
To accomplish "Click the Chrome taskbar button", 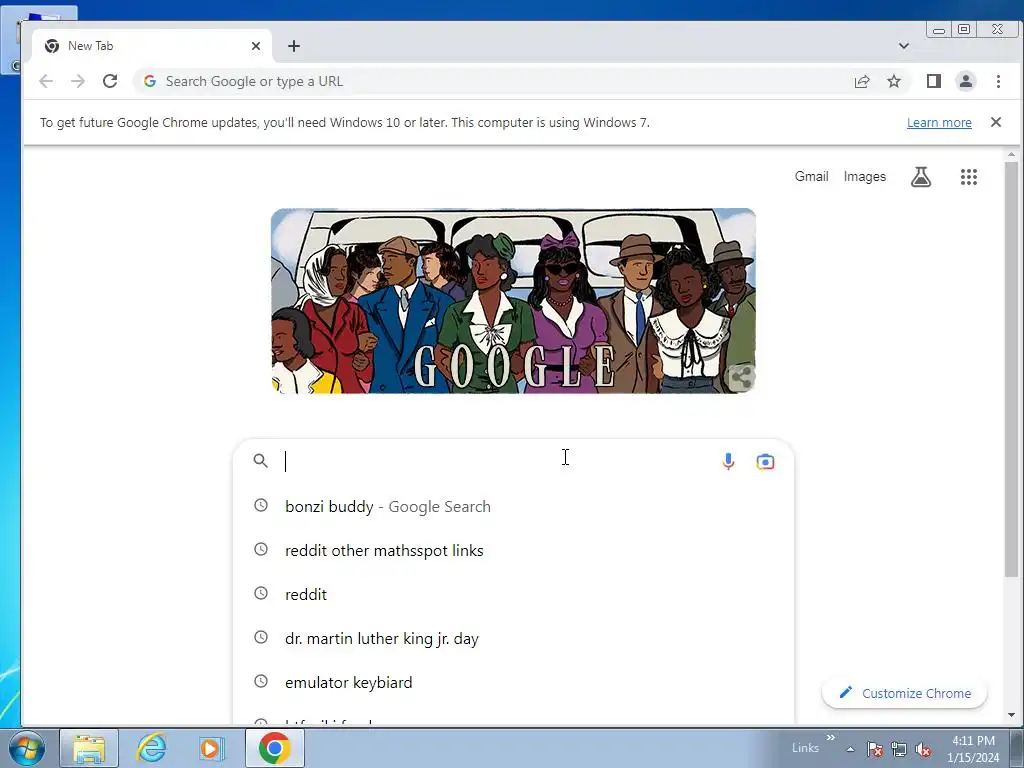I will coord(274,748).
